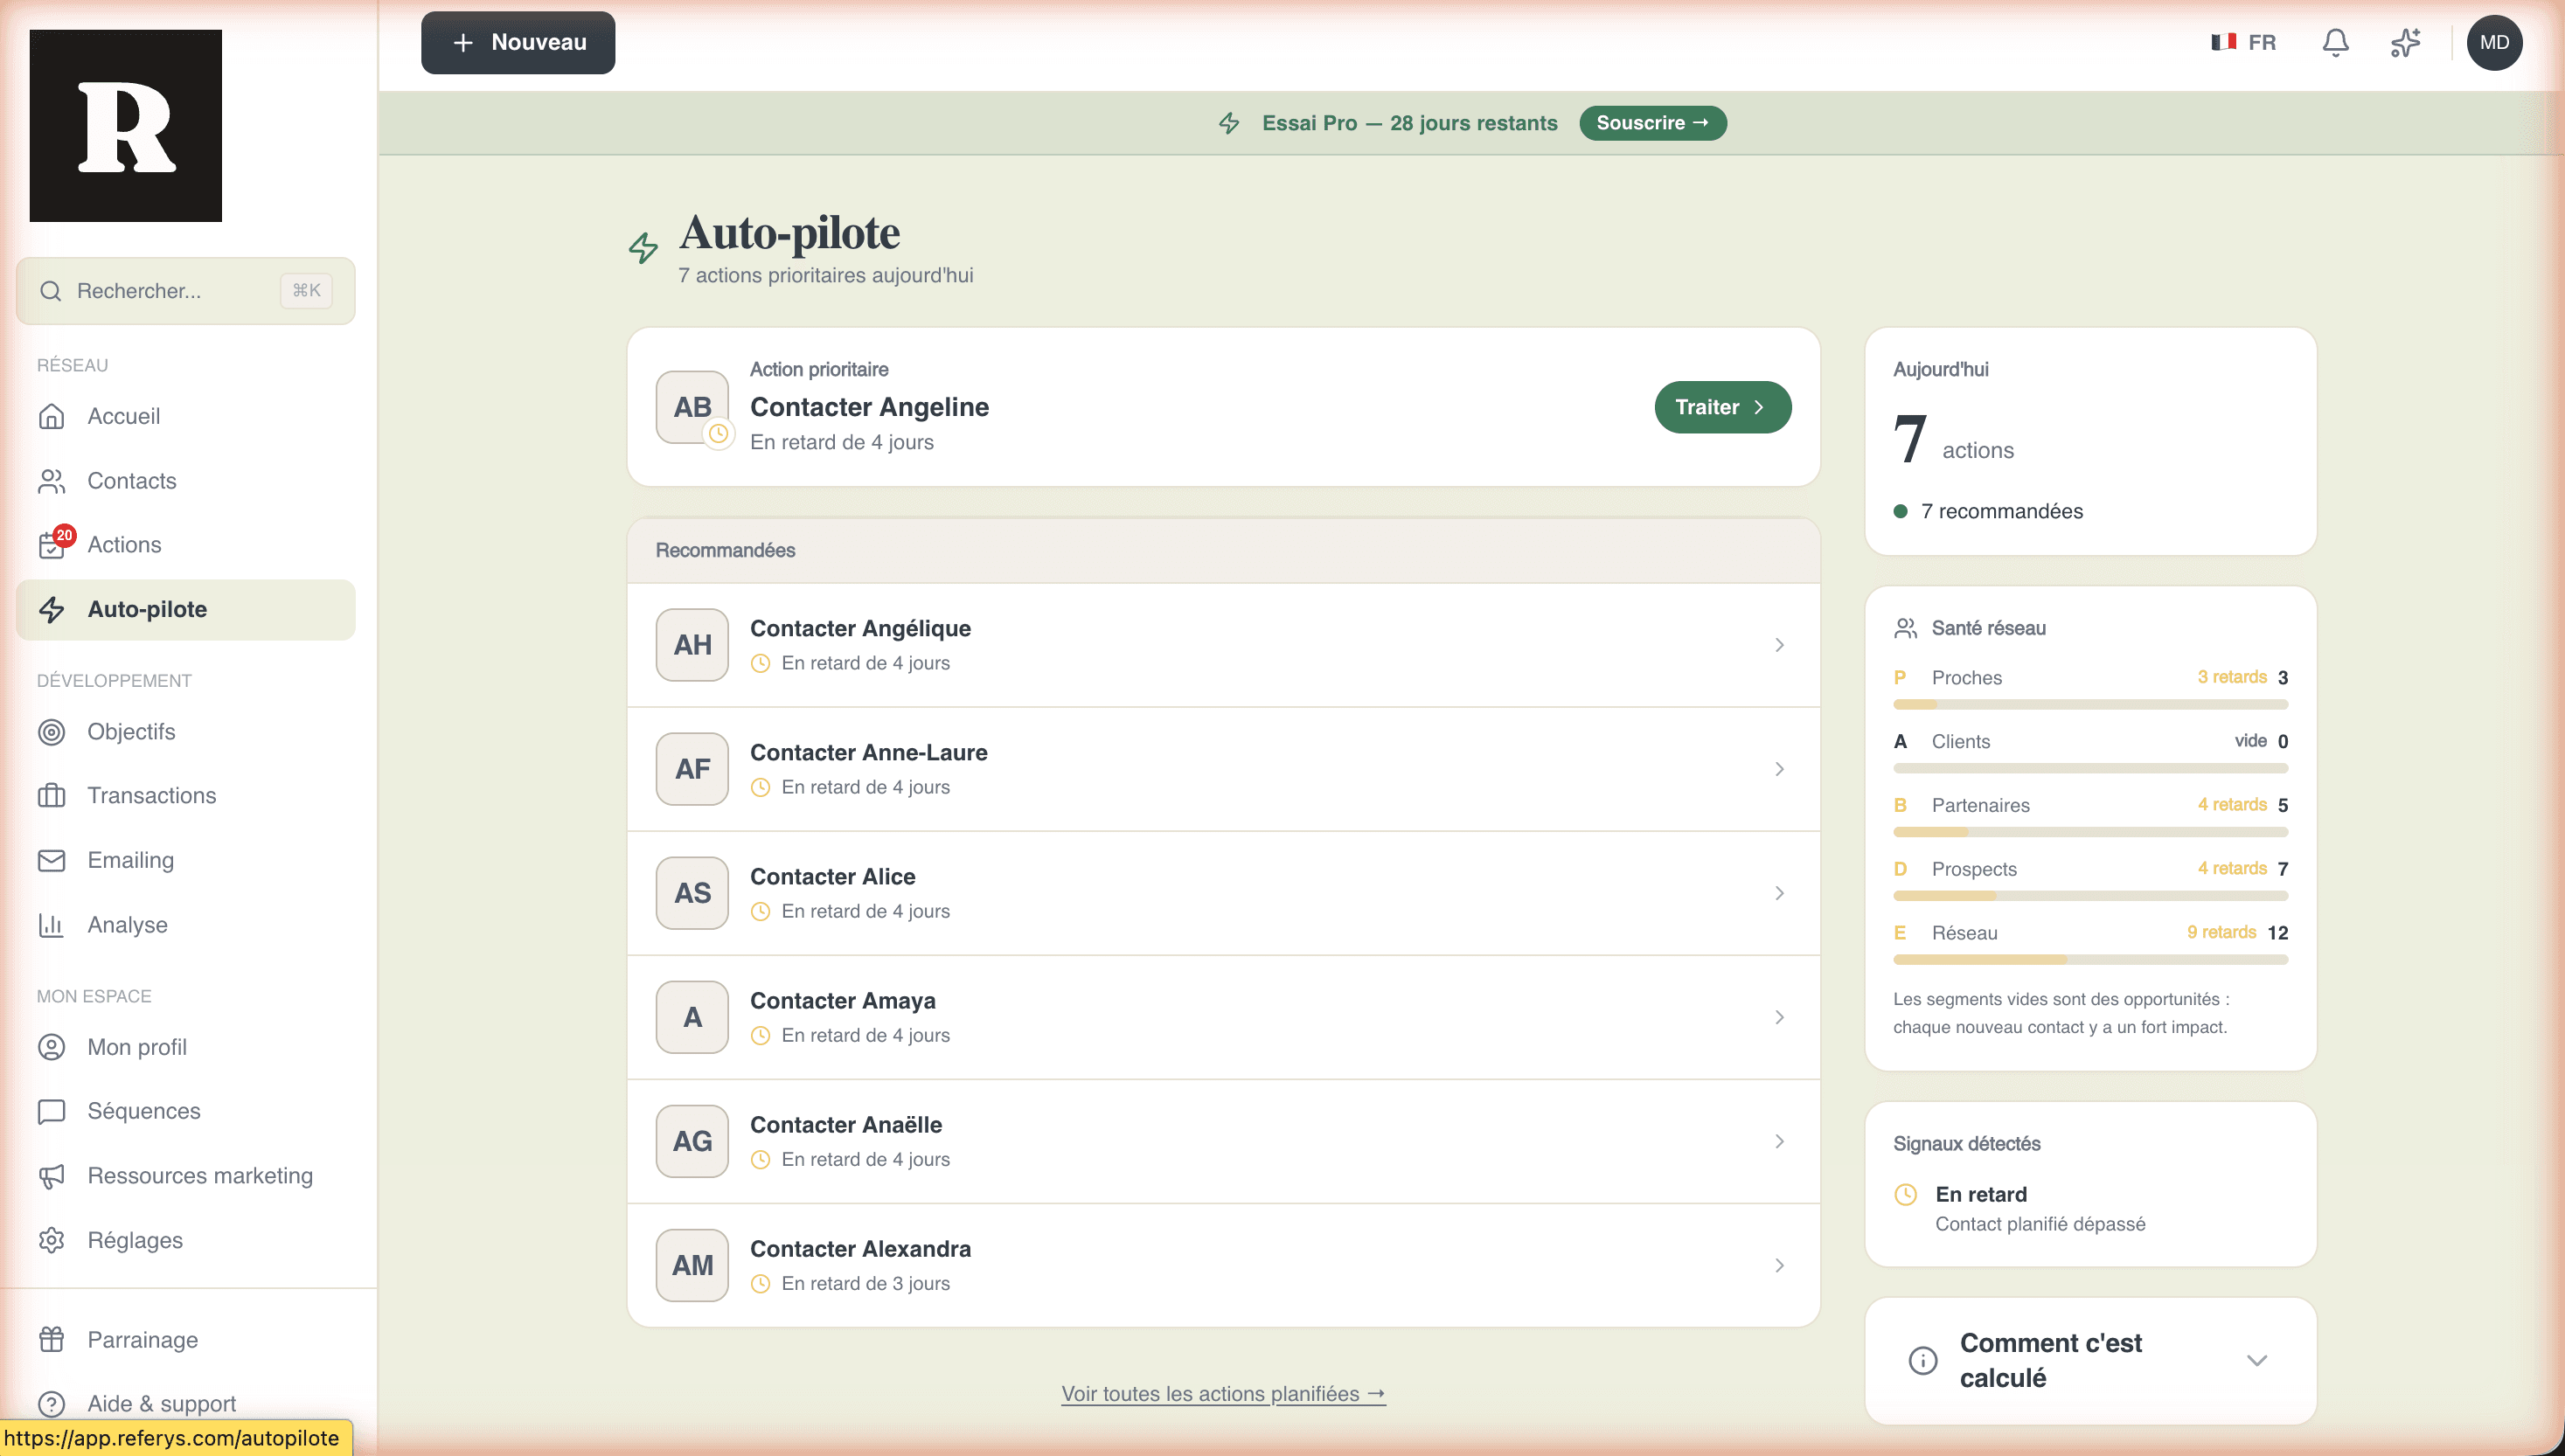Open Contacter Alice row chevron
Screen dimensions: 2565x1456
(x=1779, y=893)
